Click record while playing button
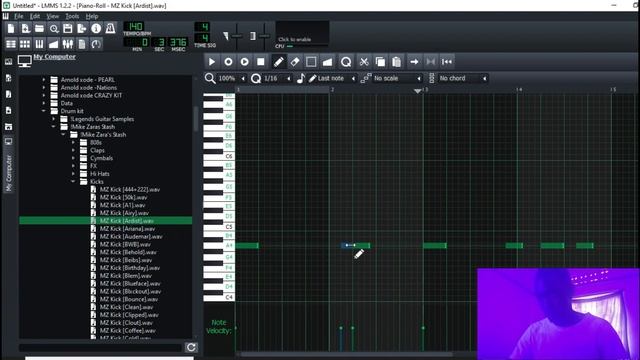The width and height of the screenshot is (640, 360). click(244, 62)
